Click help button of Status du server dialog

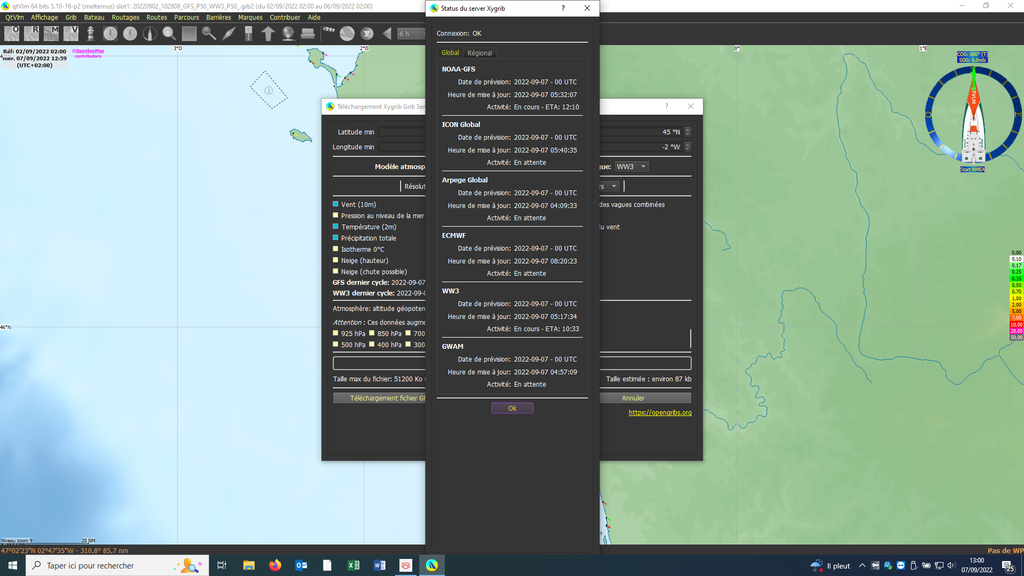(x=563, y=8)
